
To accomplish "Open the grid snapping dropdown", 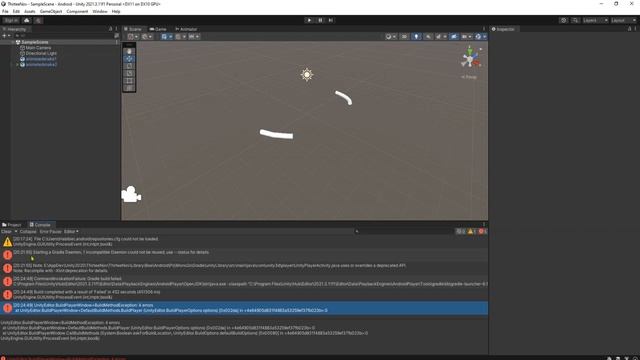I will pyautogui.click(x=180, y=37).
